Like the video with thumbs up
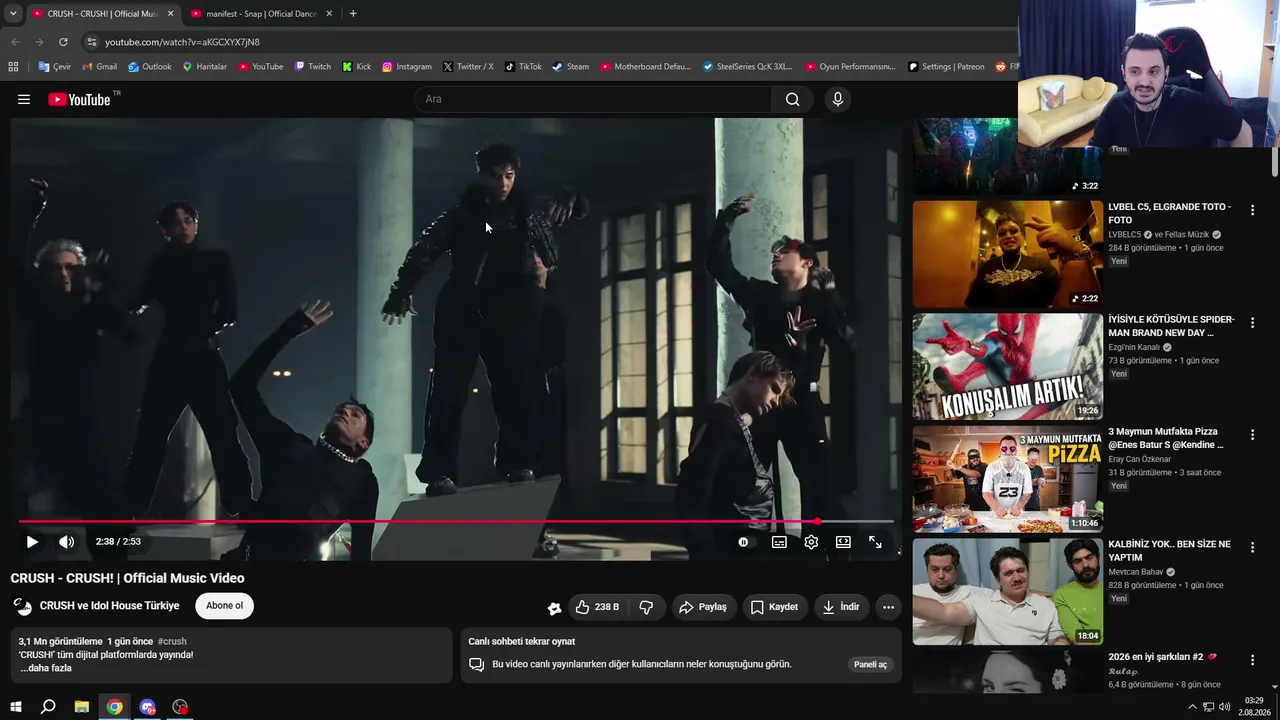This screenshot has height=720, width=1280. pos(597,607)
